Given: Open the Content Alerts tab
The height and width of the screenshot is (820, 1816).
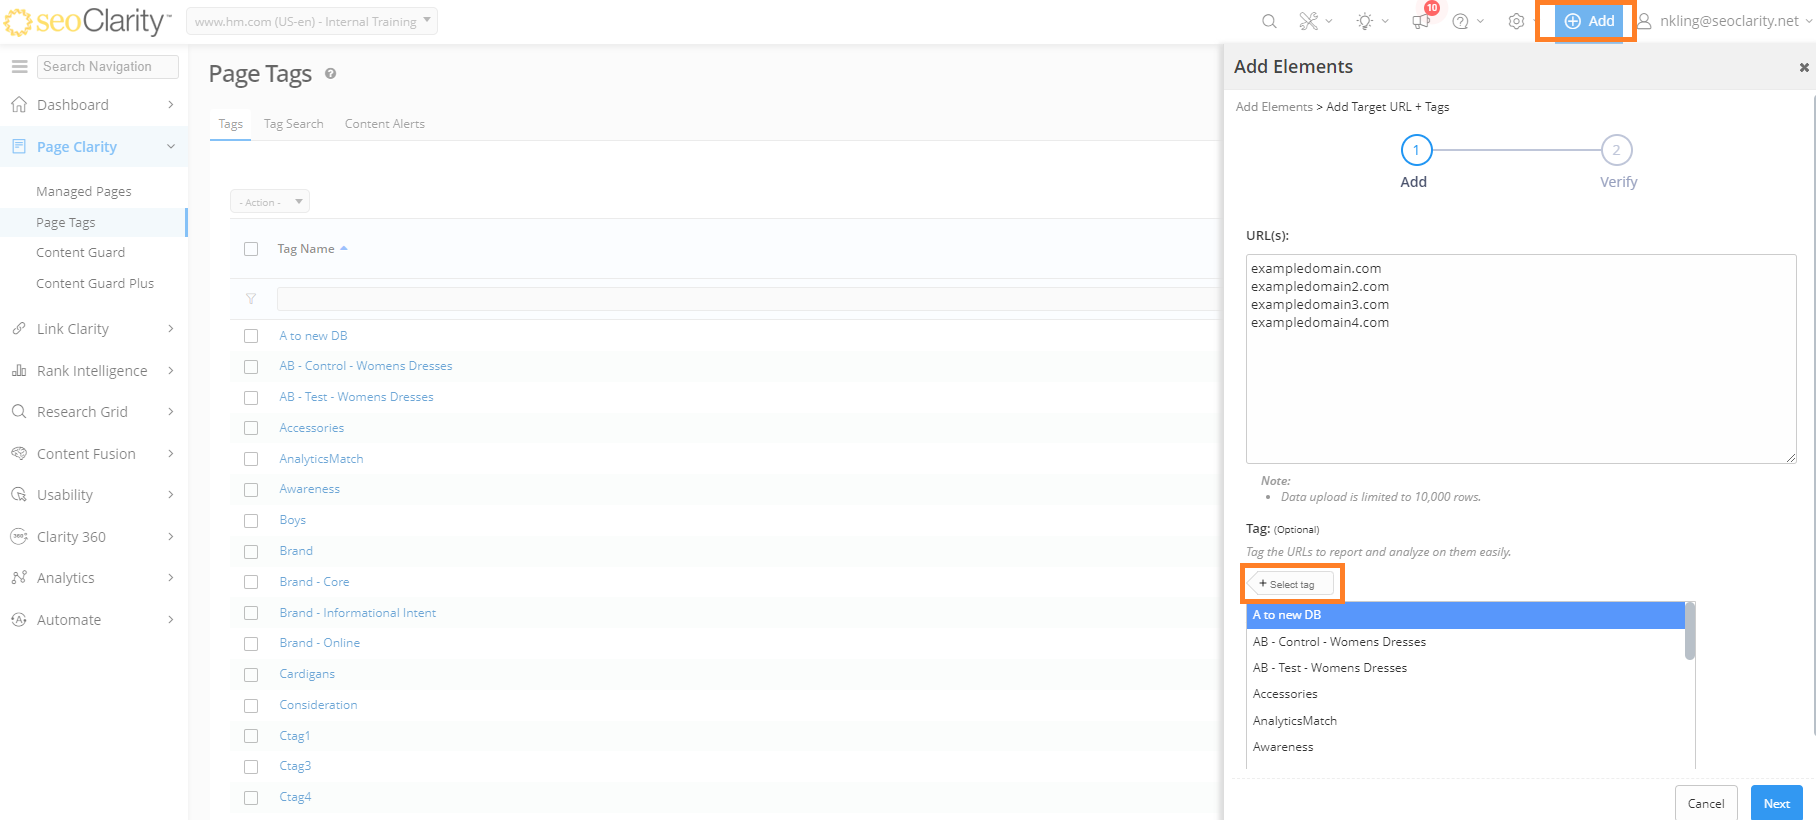Looking at the screenshot, I should [x=384, y=124].
